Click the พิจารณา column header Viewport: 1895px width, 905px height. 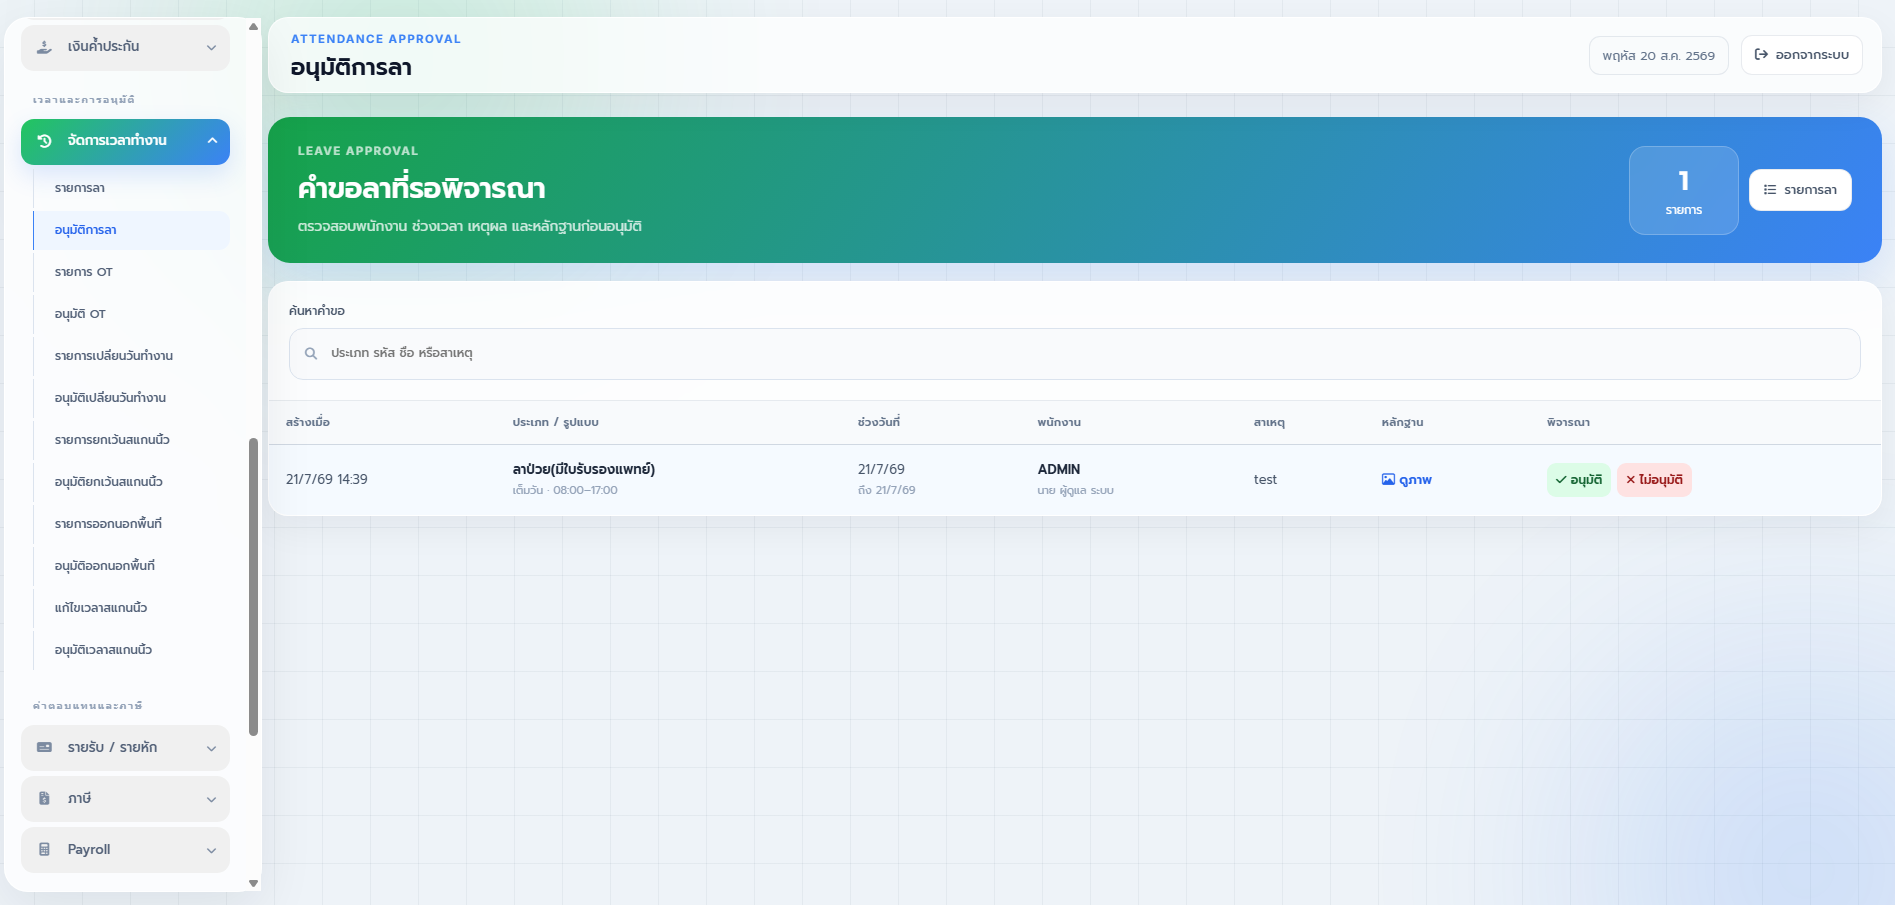click(x=1568, y=423)
